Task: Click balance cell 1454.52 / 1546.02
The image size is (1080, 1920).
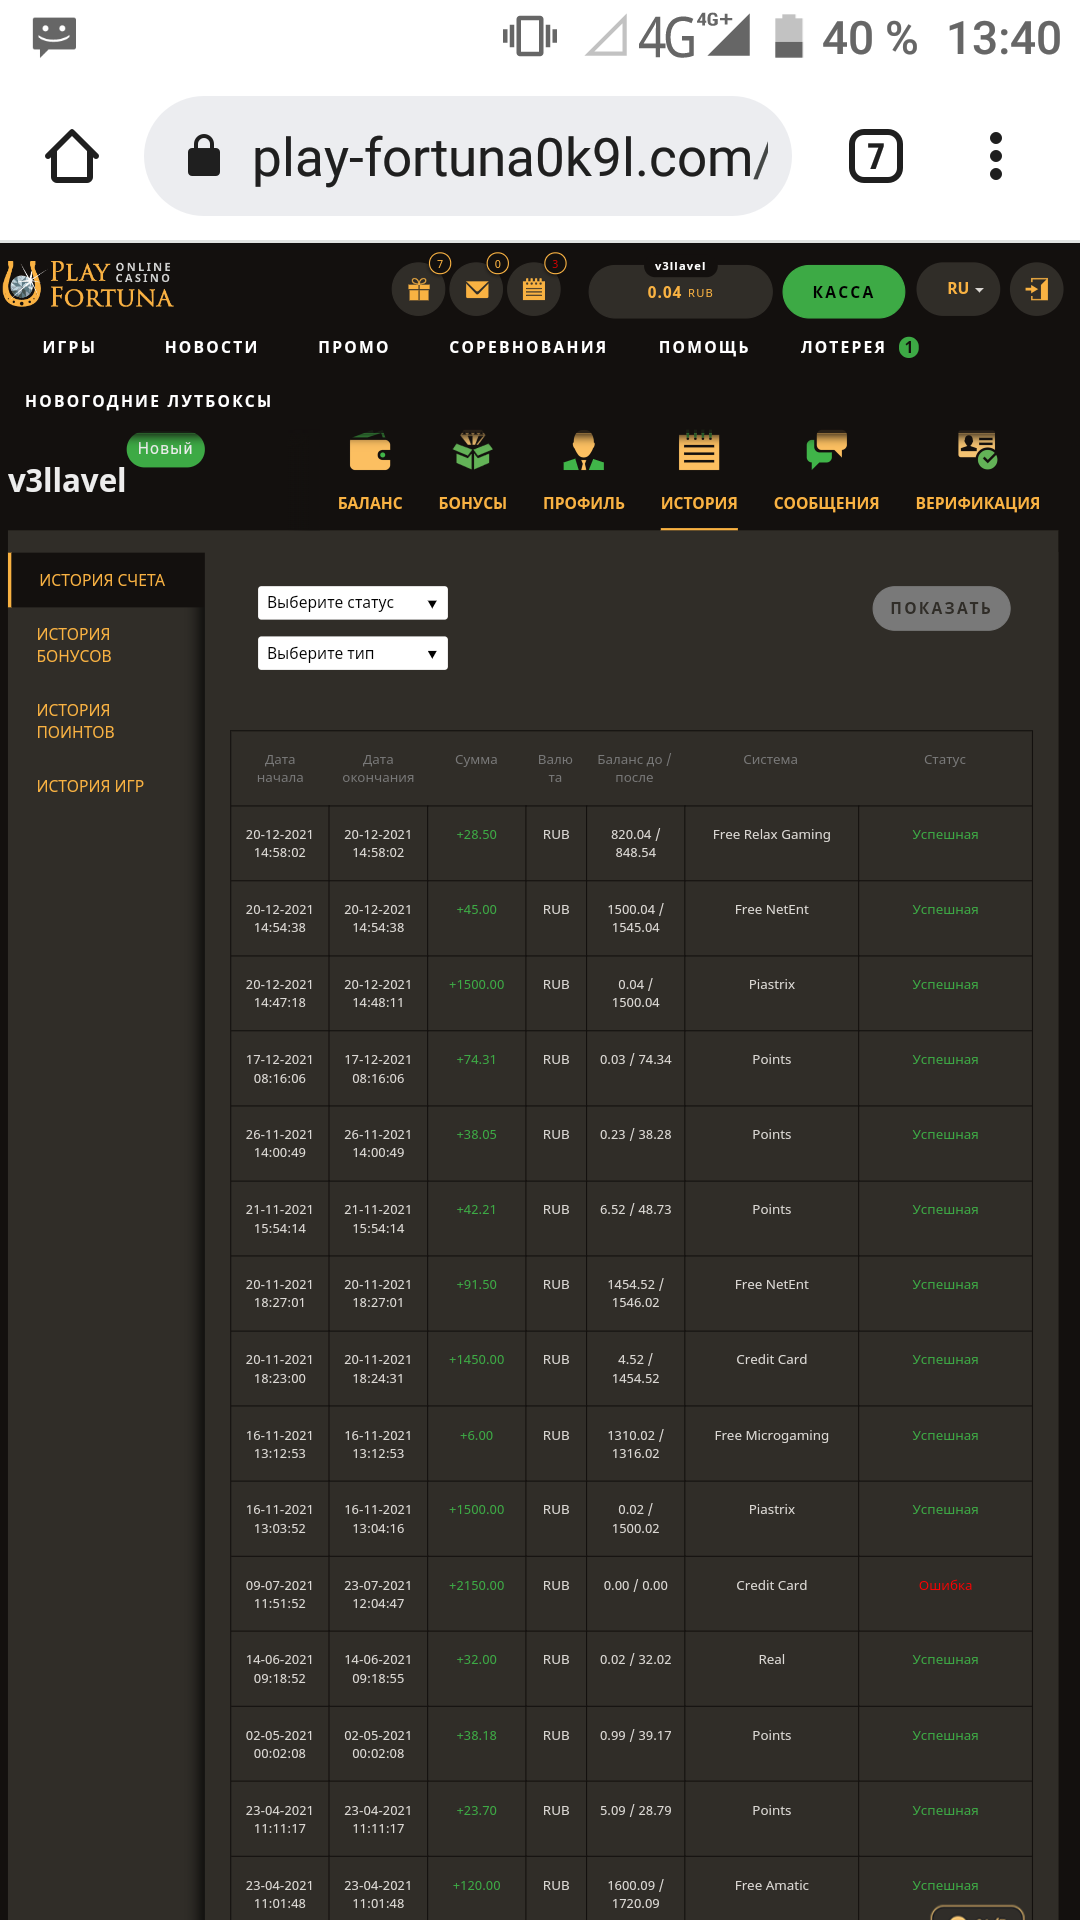Action: pyautogui.click(x=636, y=1293)
